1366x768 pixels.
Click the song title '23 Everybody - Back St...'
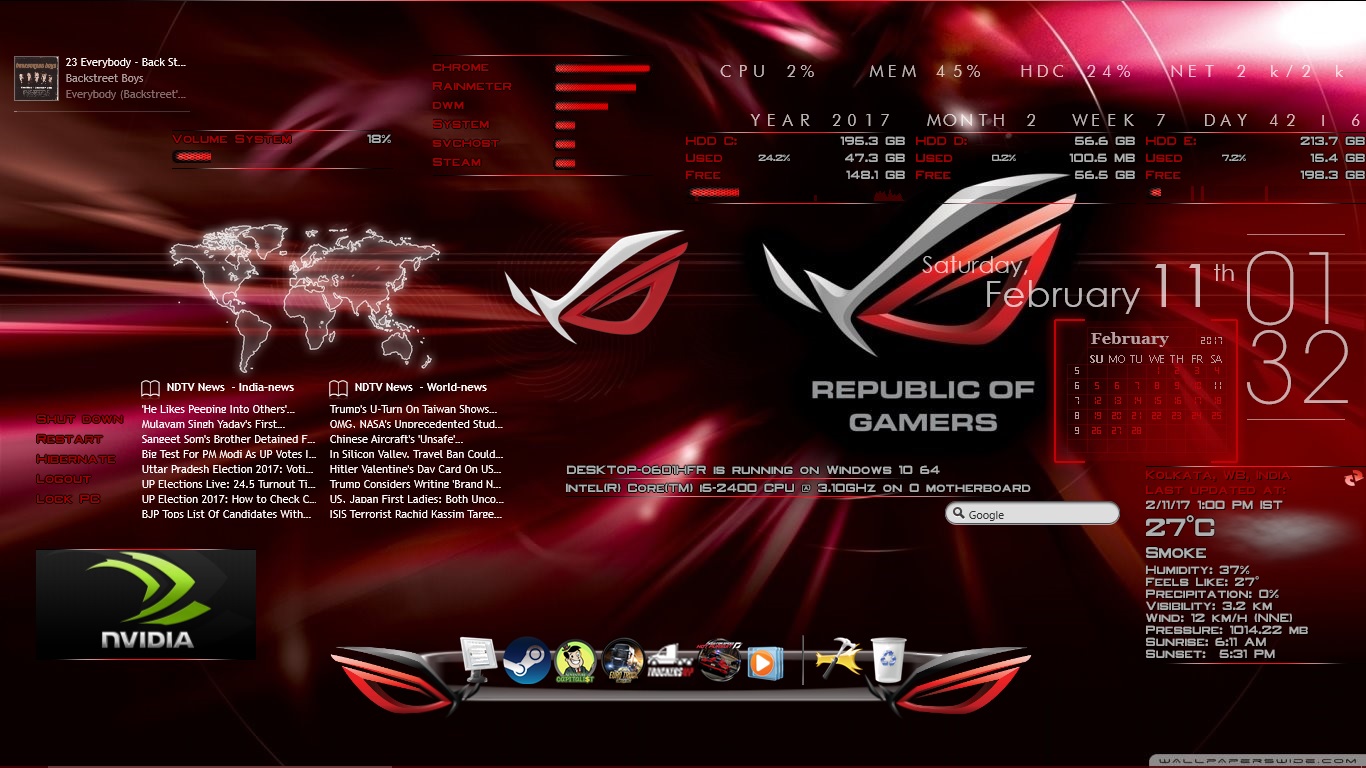(x=126, y=62)
